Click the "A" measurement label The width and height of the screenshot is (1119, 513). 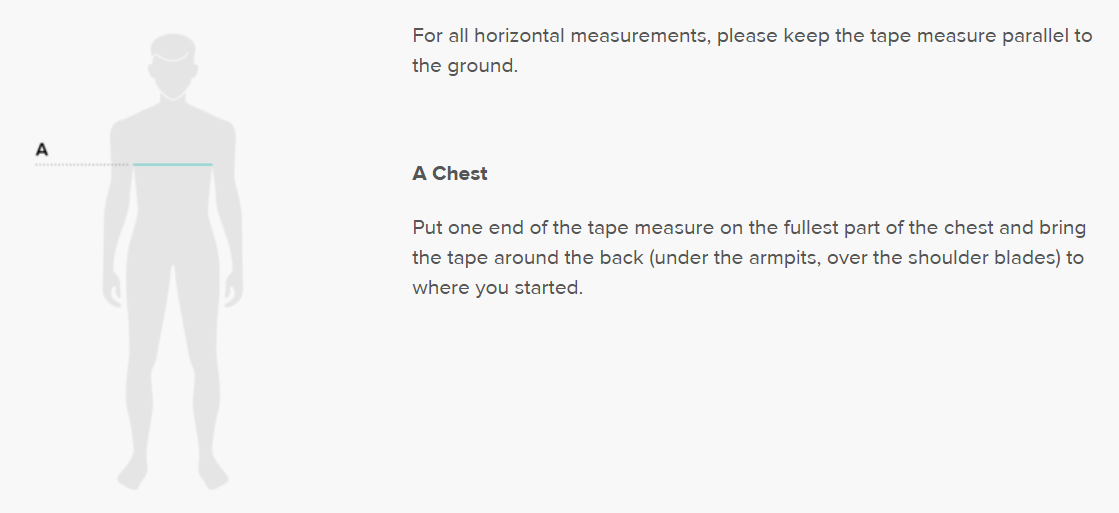click(x=42, y=150)
